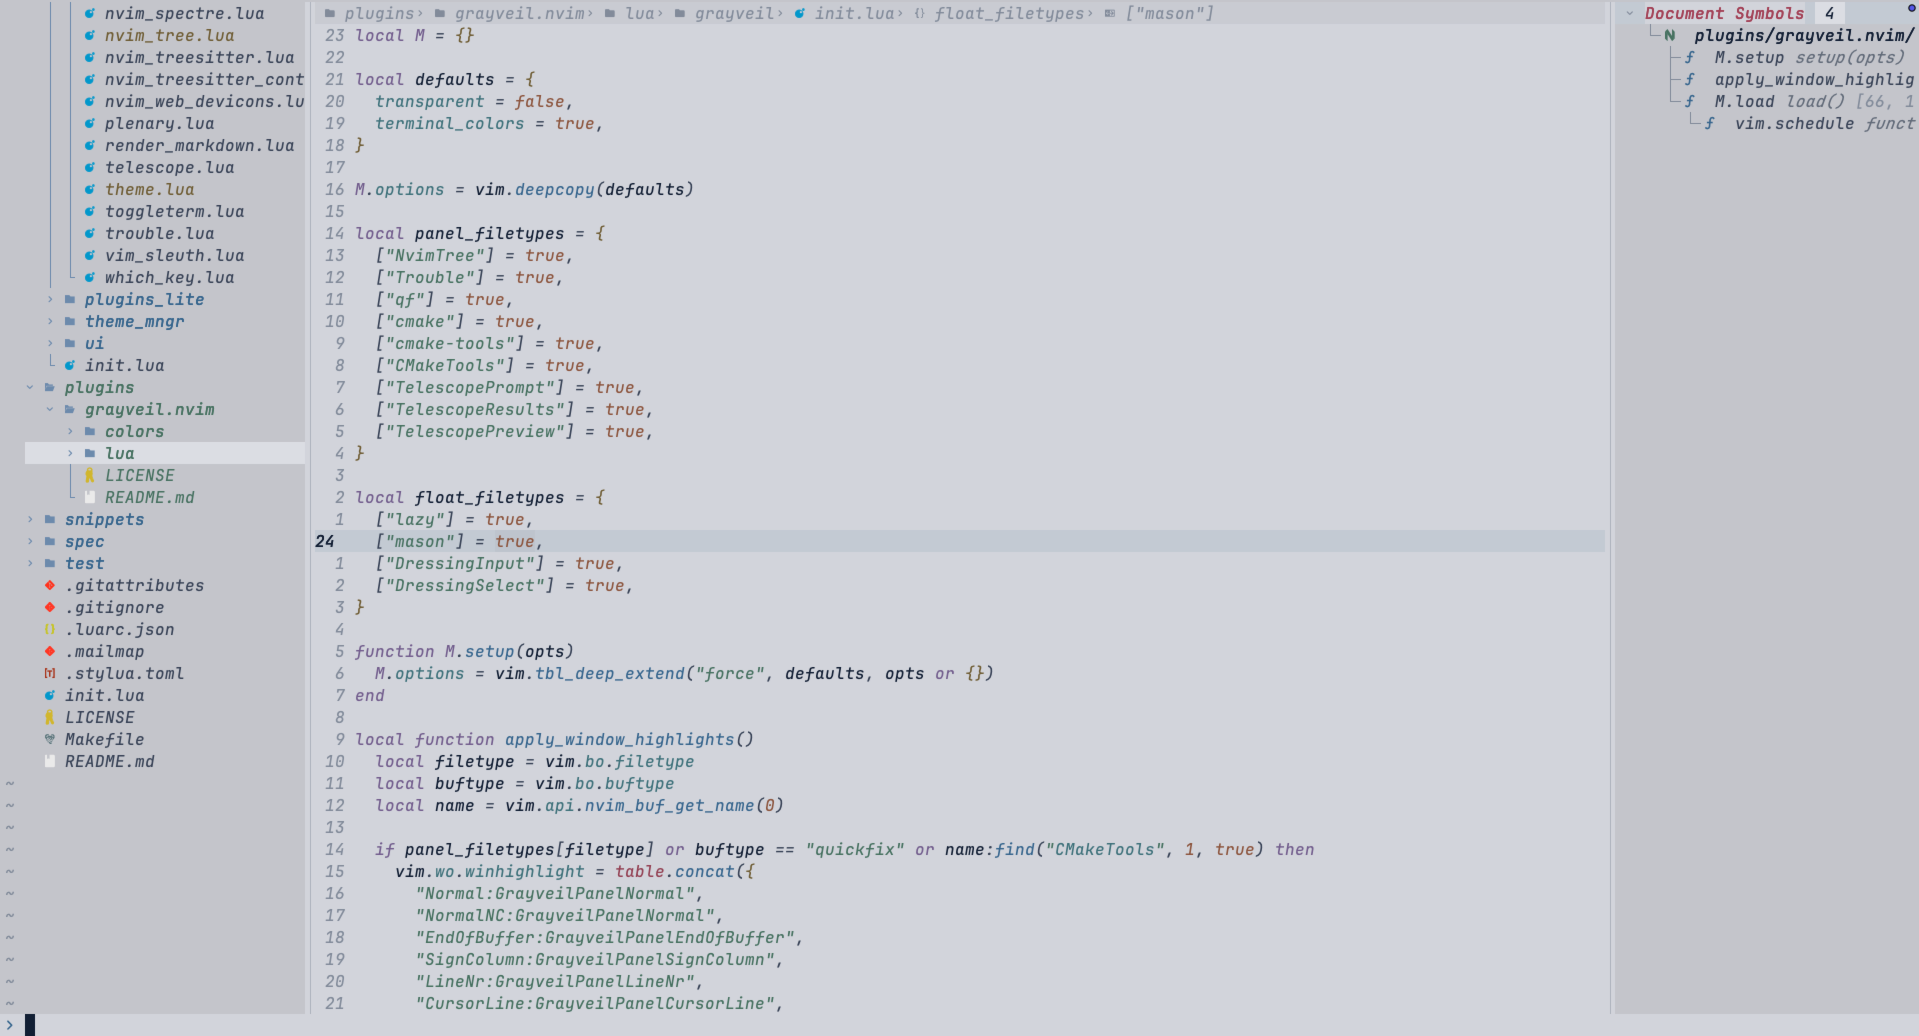Select vim.schedule symbol in outline
Viewport: 1919px width, 1036px height.
[1794, 123]
